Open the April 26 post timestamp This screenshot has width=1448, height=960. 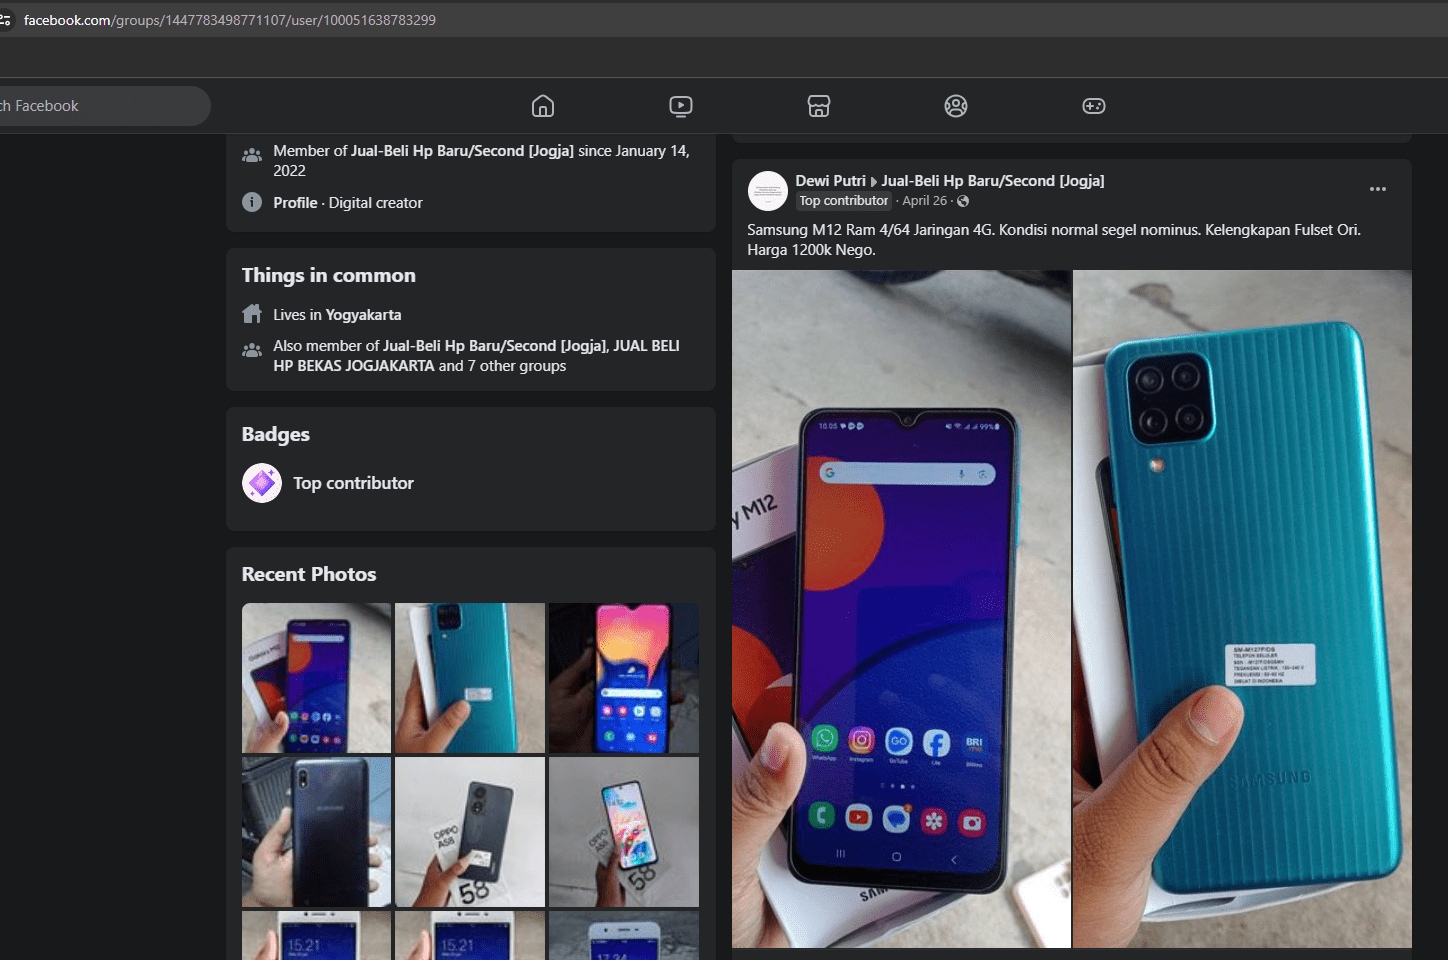point(924,201)
